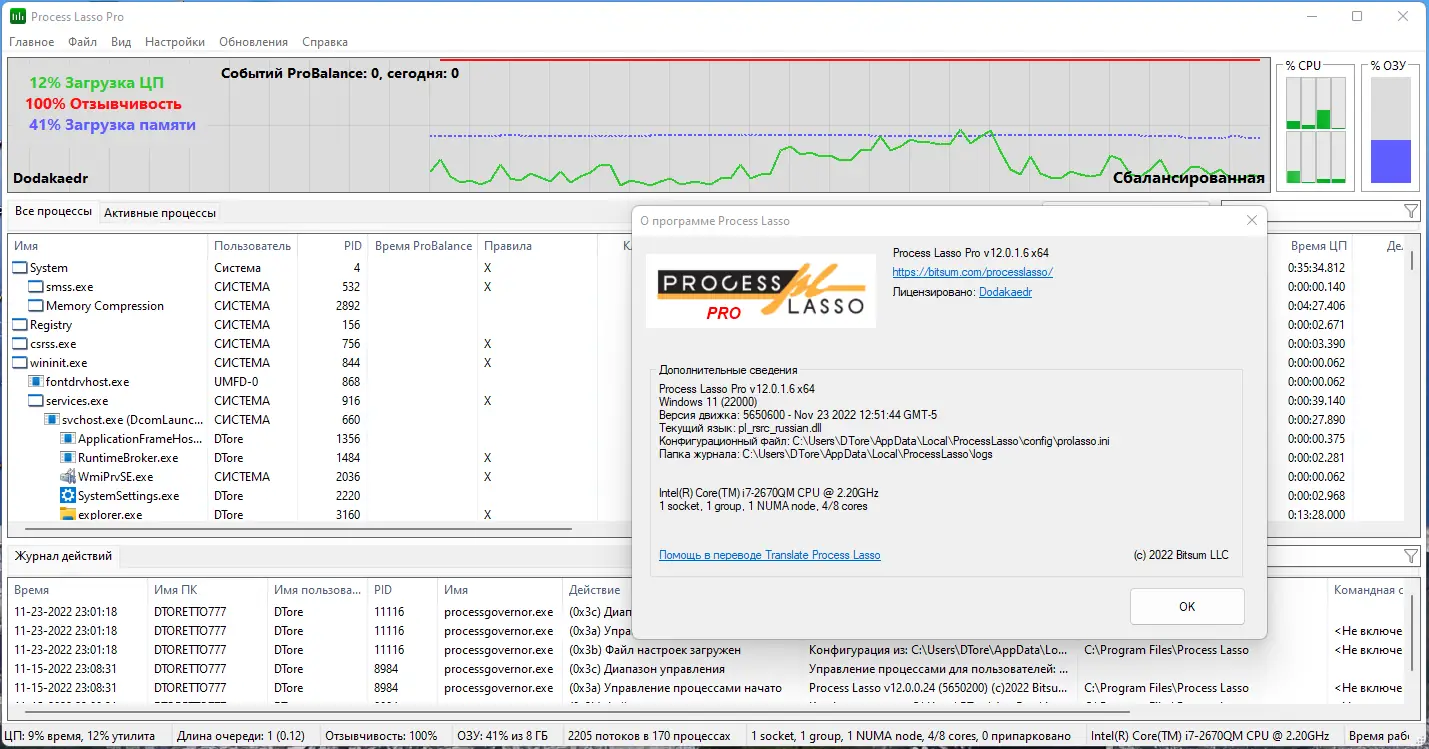Select the Журнал действий tab

tap(63, 556)
